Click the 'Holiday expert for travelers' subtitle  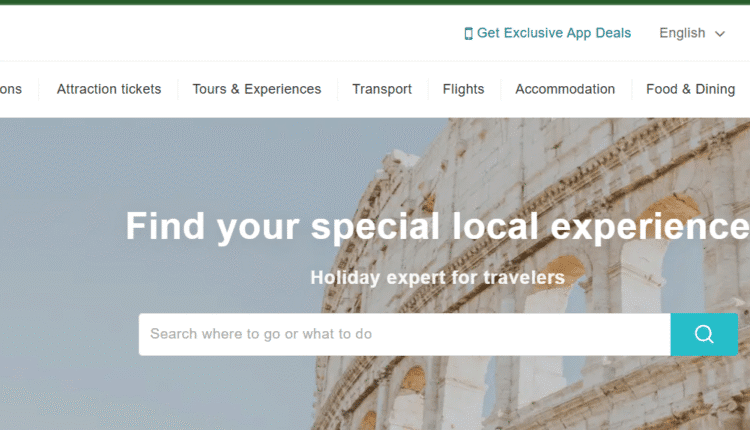click(x=438, y=277)
